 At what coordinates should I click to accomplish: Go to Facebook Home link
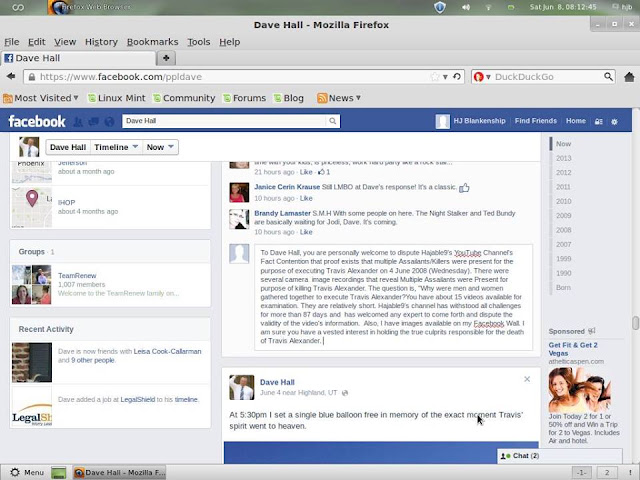pyautogui.click(x=576, y=121)
